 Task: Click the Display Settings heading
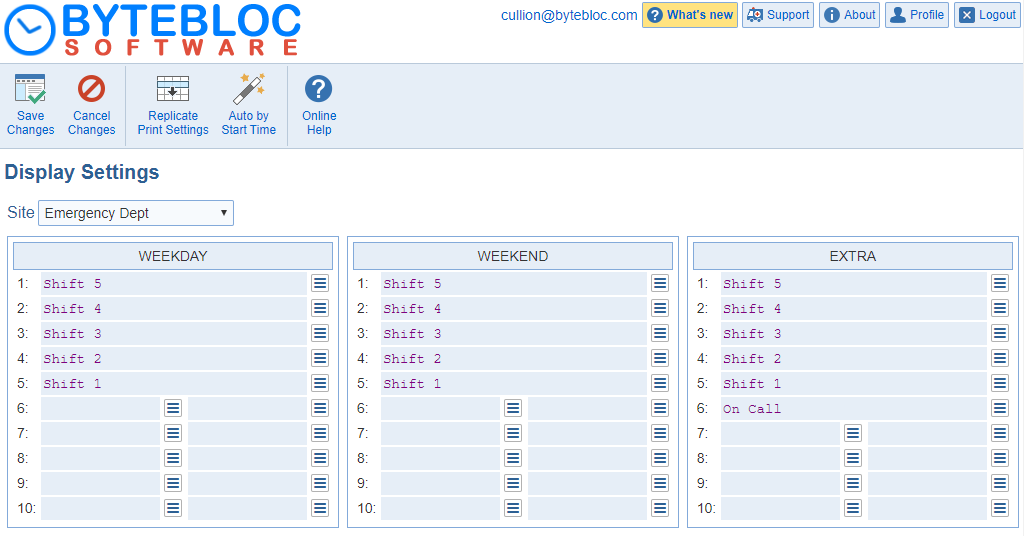coord(82,172)
